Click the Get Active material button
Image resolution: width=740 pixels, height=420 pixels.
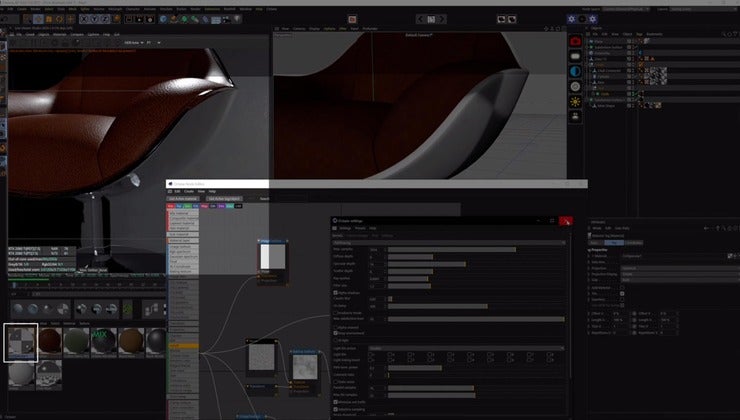point(183,199)
